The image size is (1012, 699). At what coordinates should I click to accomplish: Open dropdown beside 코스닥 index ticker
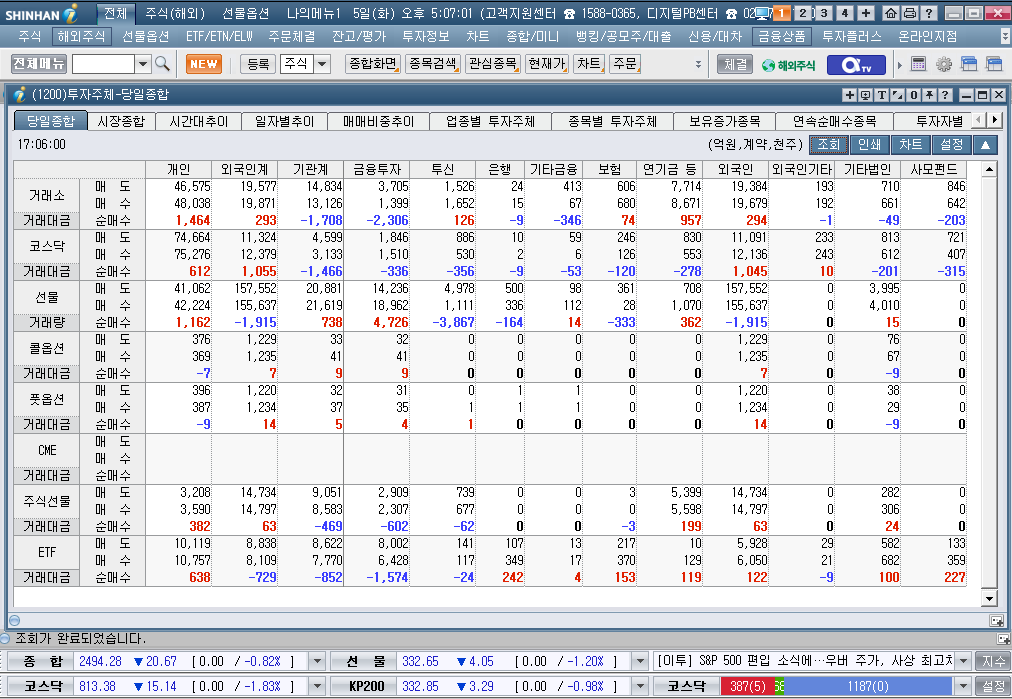point(317,686)
